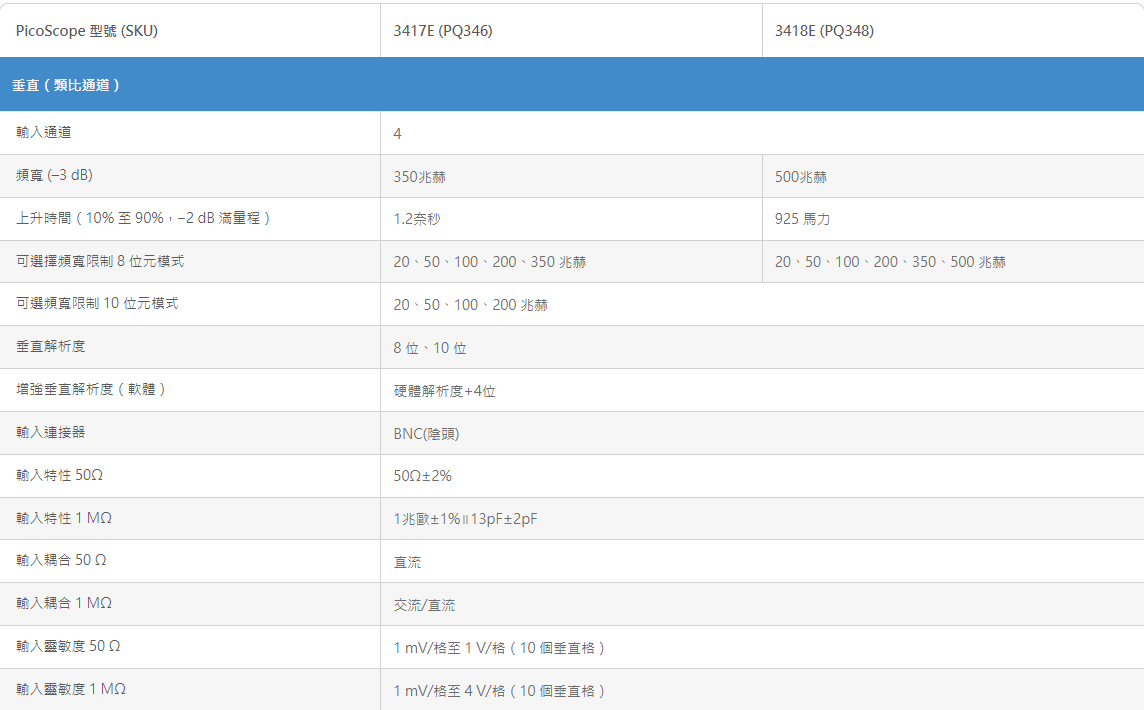The image size is (1144, 710).
Task: Click the '輸入通道' row label
Action: pos(44,132)
